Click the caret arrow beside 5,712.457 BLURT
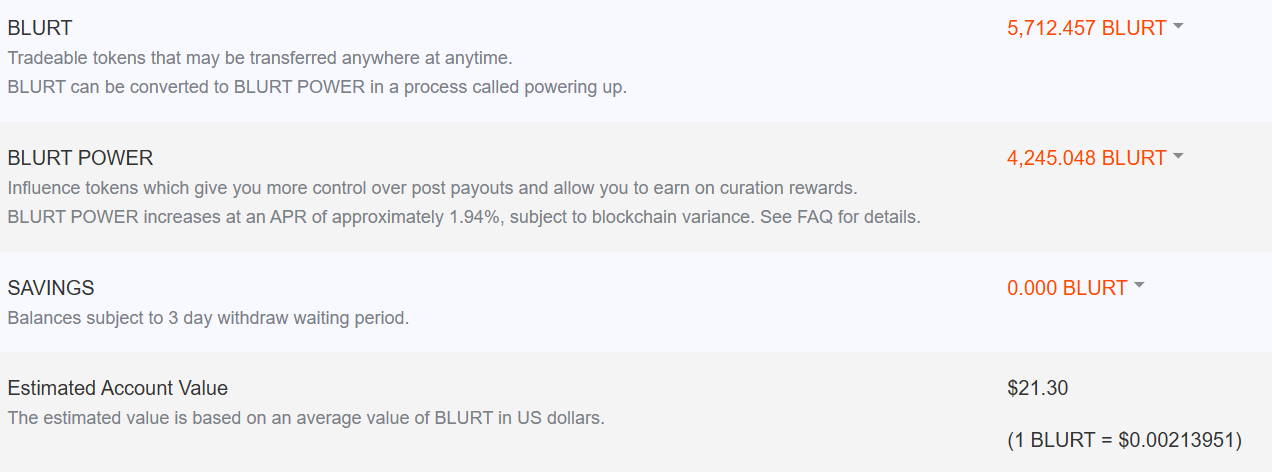This screenshot has width=1272, height=472. tap(1178, 27)
